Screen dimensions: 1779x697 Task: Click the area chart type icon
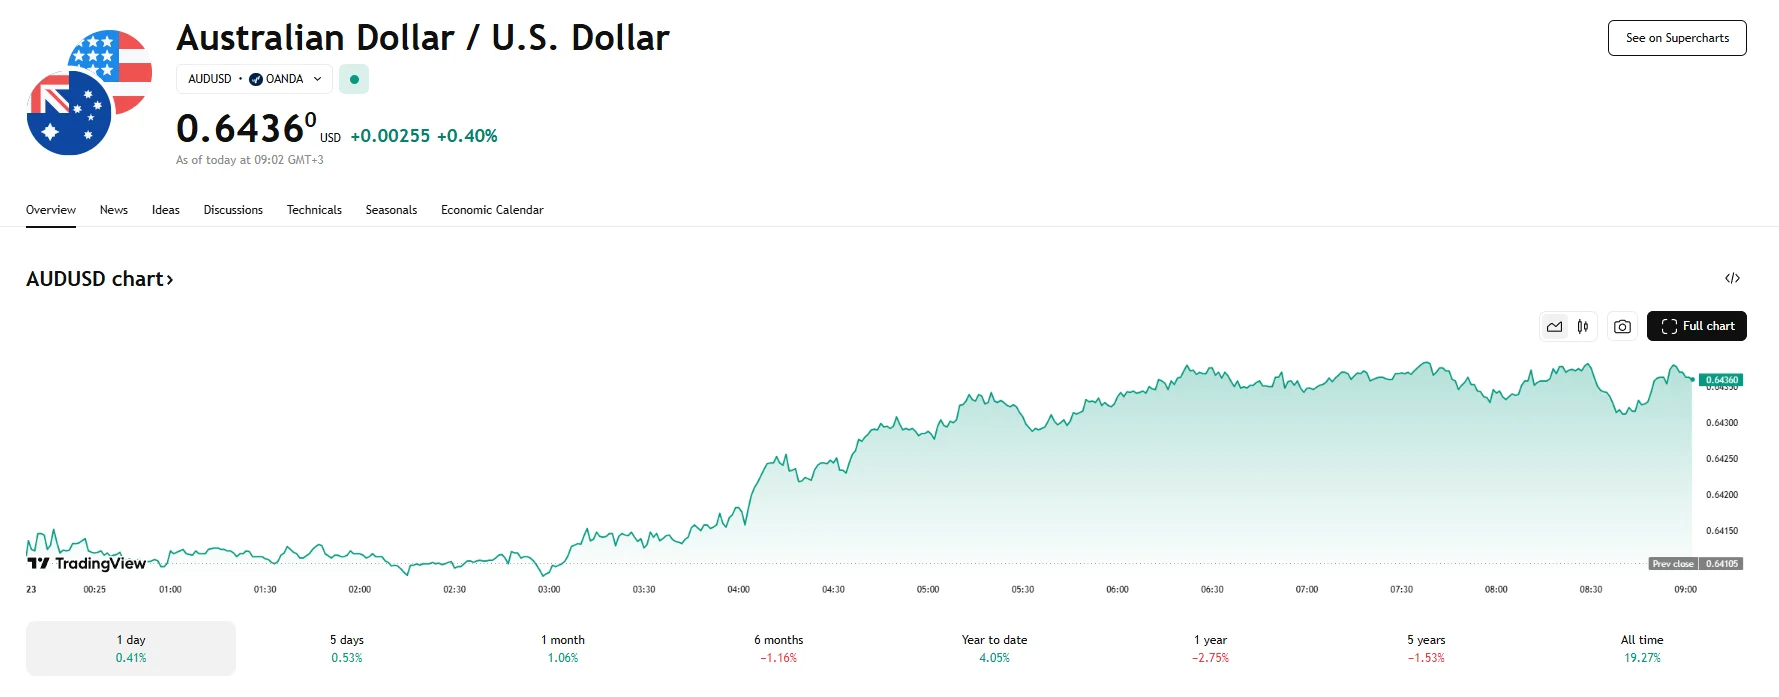(1554, 327)
